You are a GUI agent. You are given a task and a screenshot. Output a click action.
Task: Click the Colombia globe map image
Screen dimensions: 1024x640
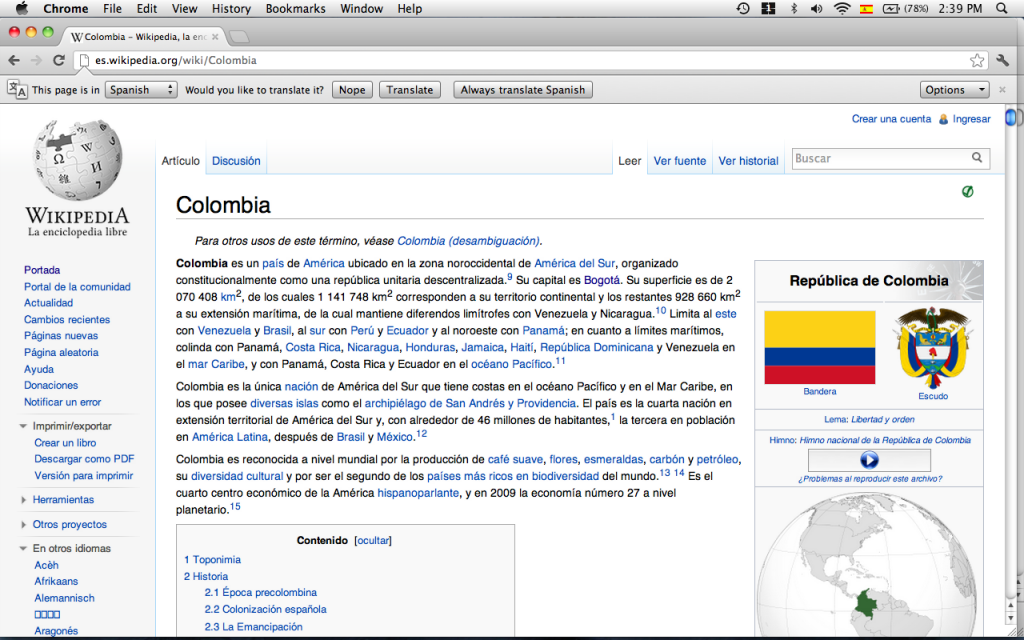(869, 566)
